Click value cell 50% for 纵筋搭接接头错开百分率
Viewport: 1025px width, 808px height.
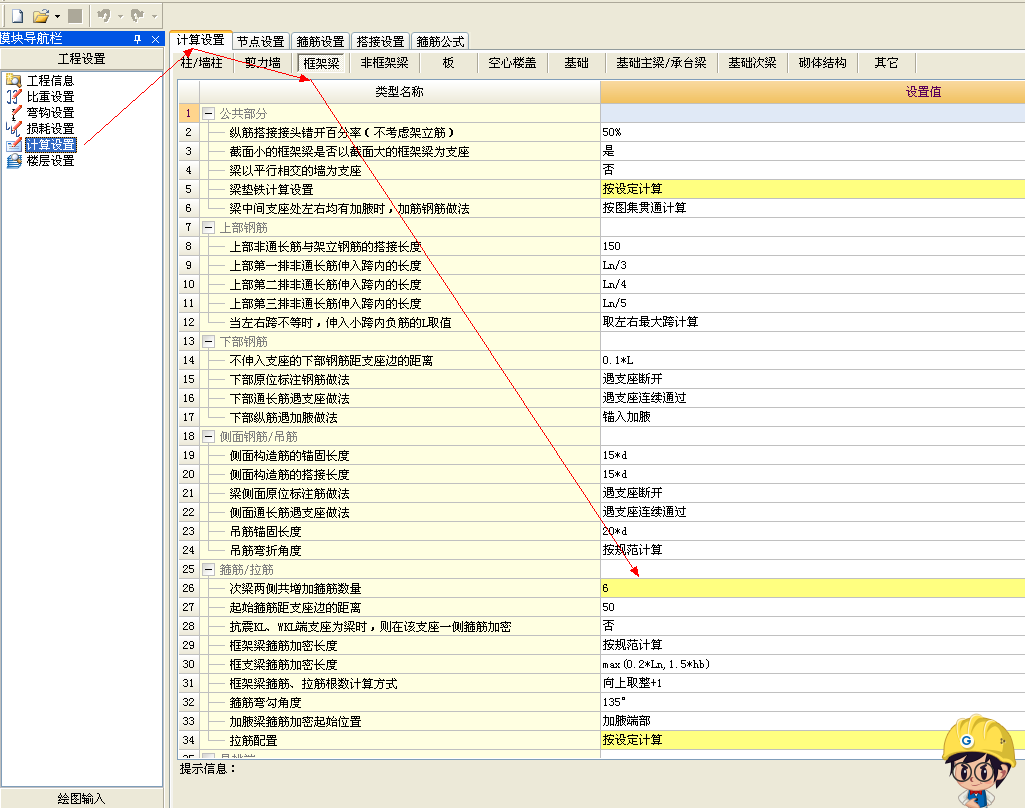[813, 132]
